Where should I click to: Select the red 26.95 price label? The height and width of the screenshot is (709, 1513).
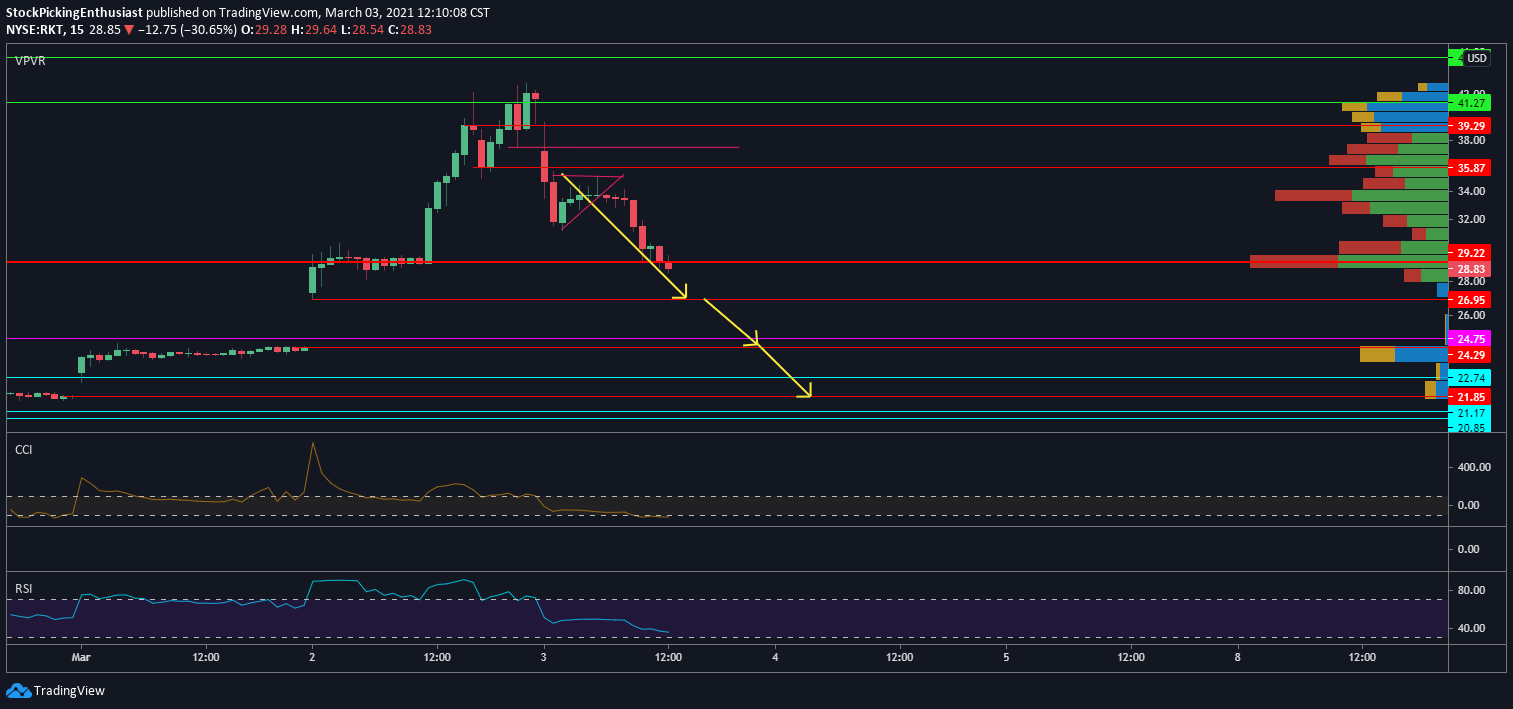click(x=1469, y=300)
